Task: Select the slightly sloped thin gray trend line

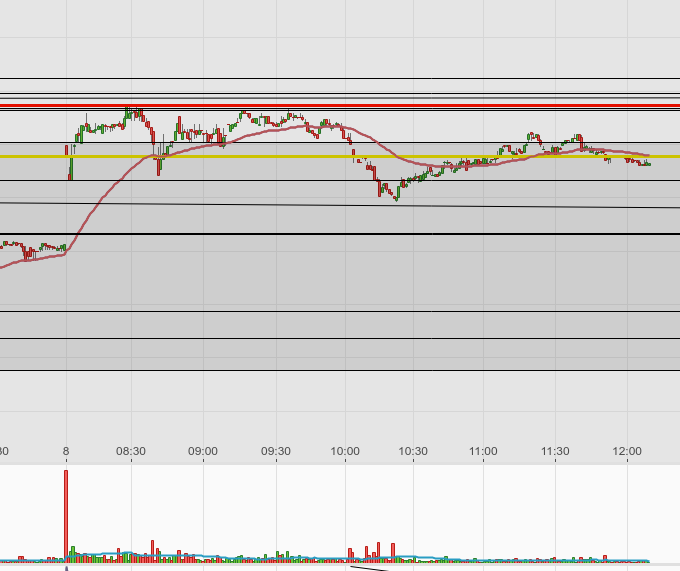Action: (340, 205)
